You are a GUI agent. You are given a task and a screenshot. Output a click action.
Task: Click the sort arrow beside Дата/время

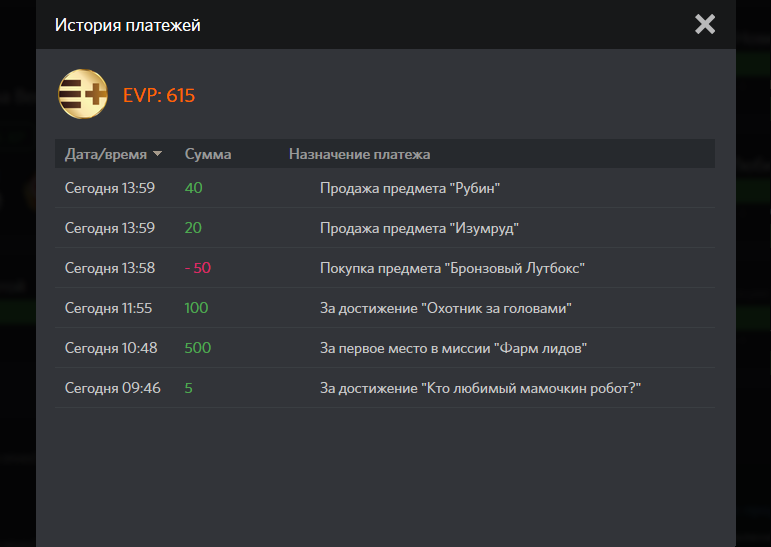(157, 154)
